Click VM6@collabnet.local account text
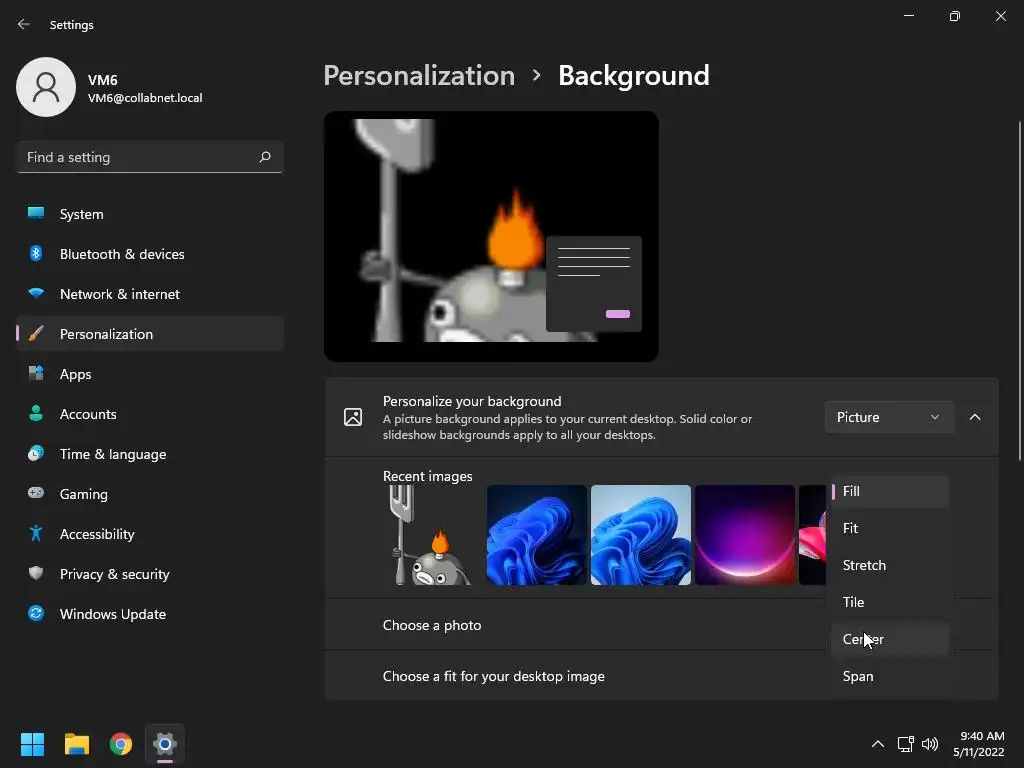The image size is (1024, 768). [145, 98]
